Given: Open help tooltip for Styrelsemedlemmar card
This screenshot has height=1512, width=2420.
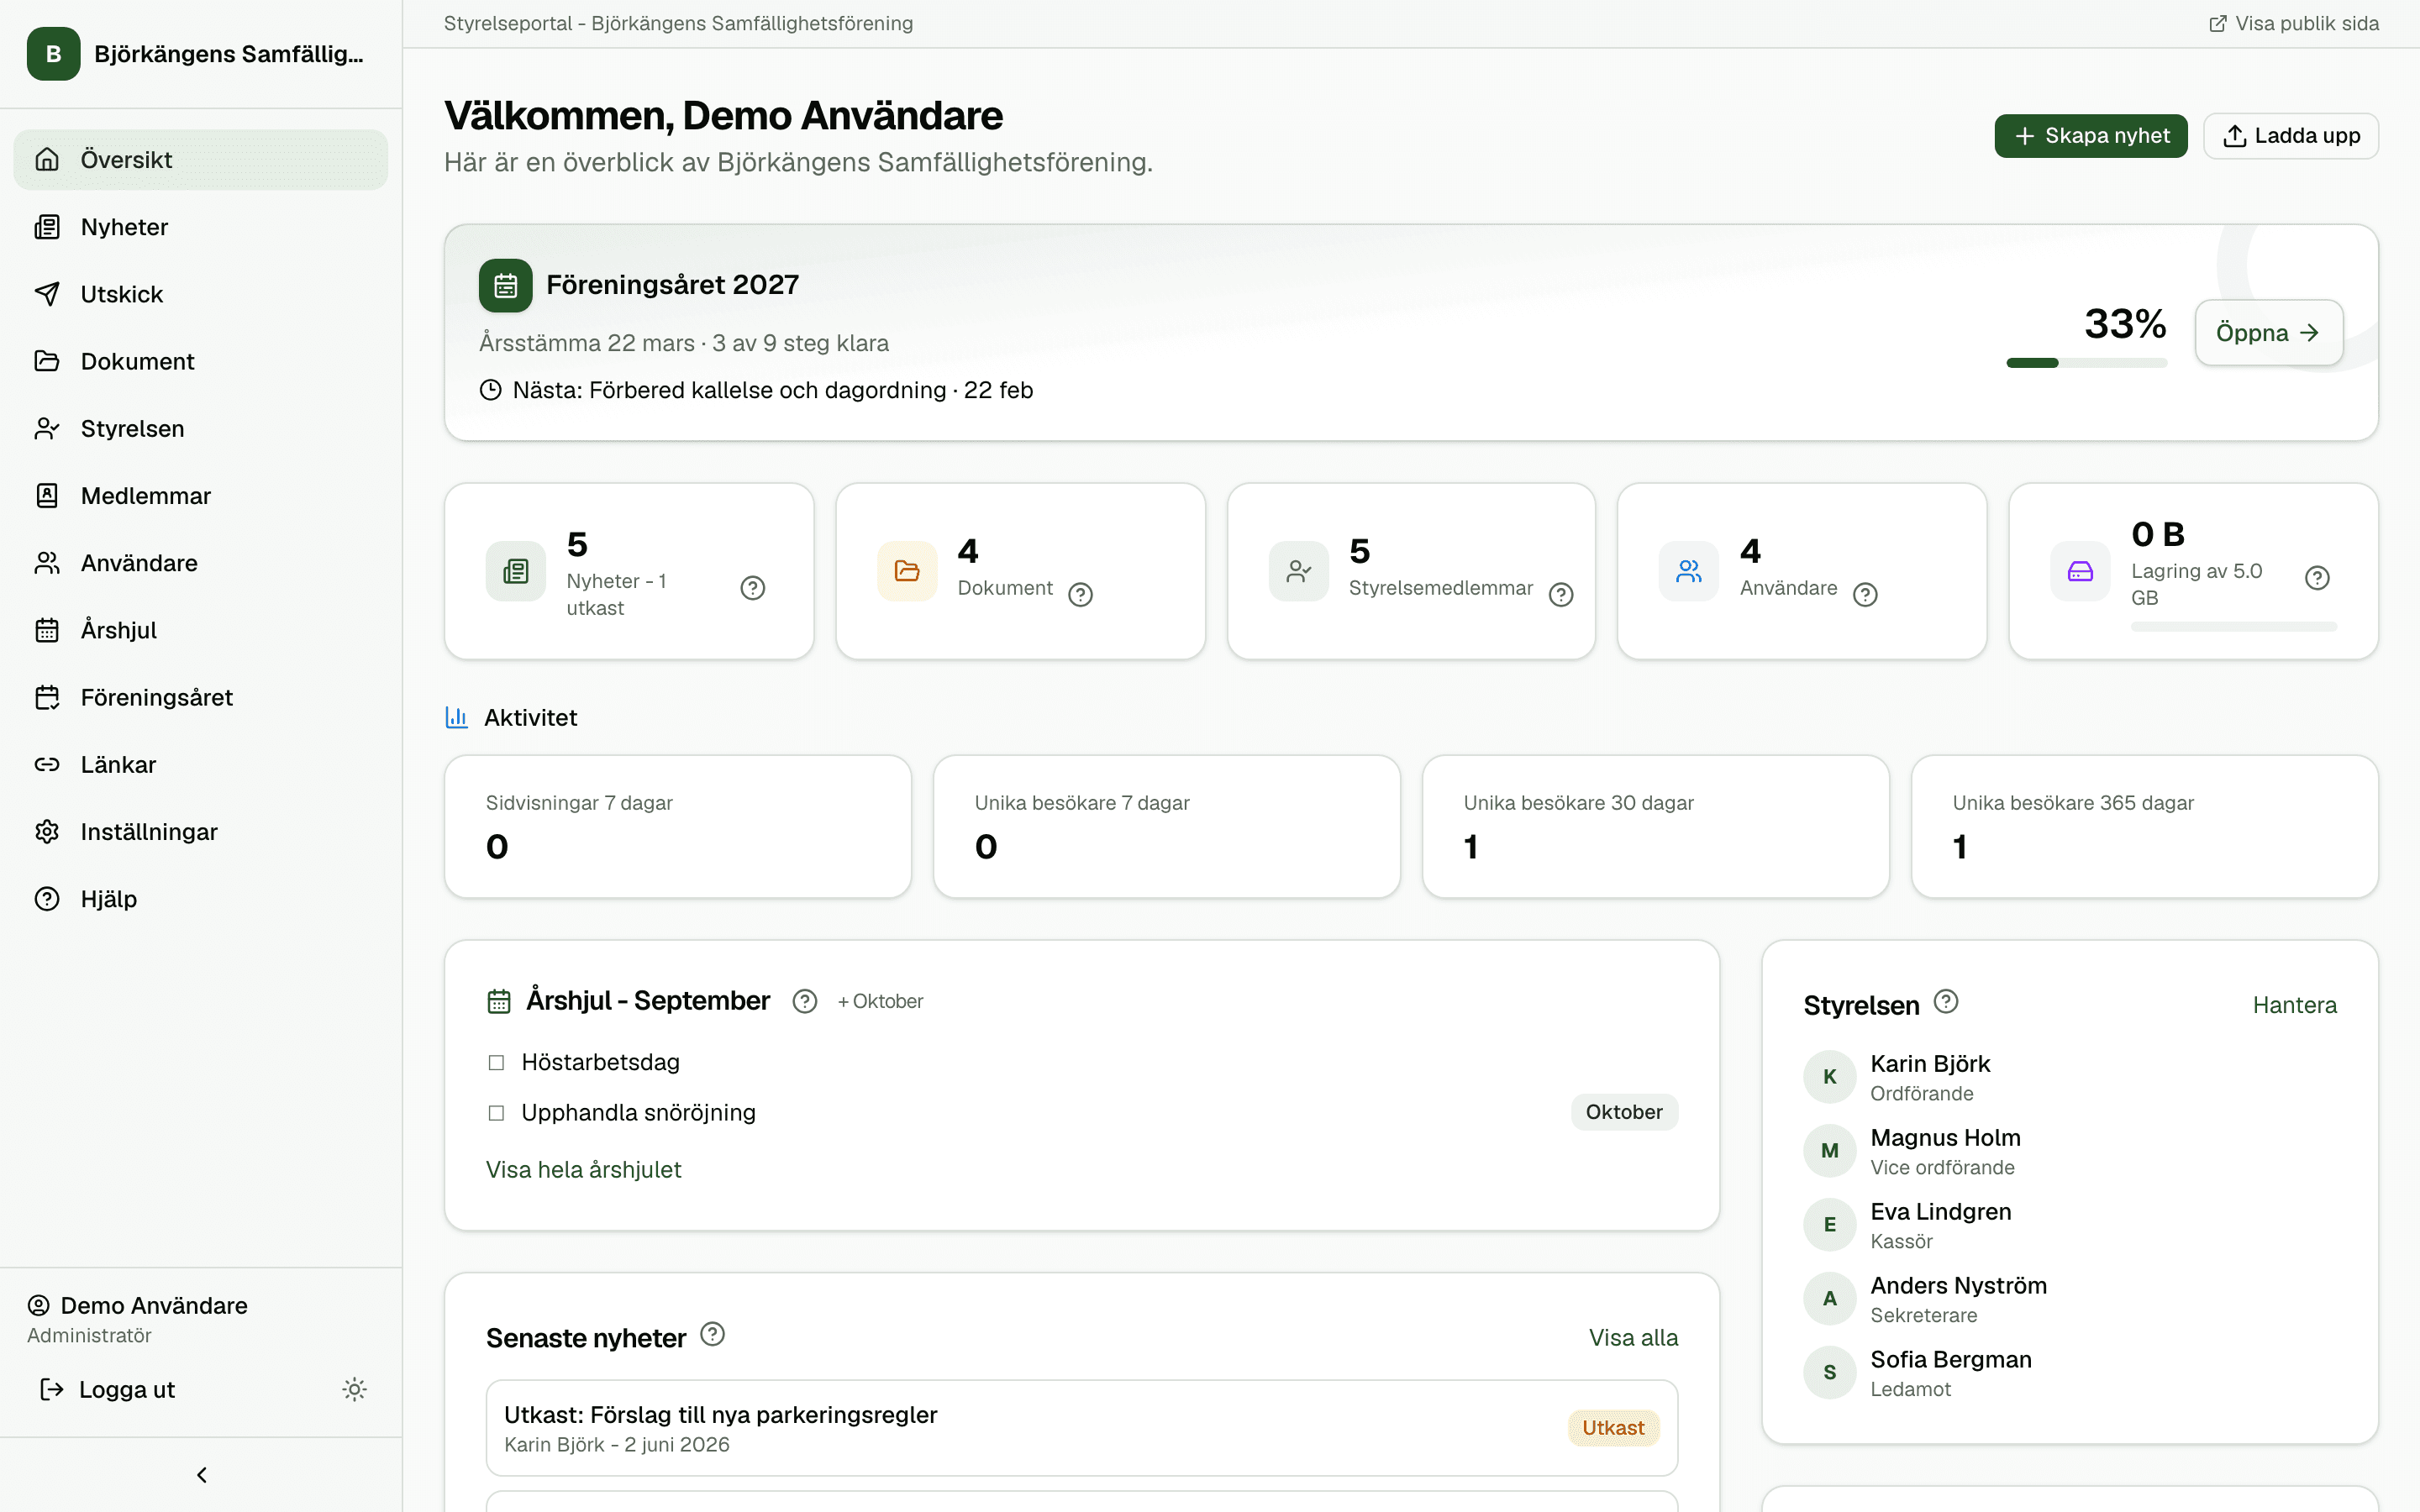Looking at the screenshot, I should (1561, 595).
